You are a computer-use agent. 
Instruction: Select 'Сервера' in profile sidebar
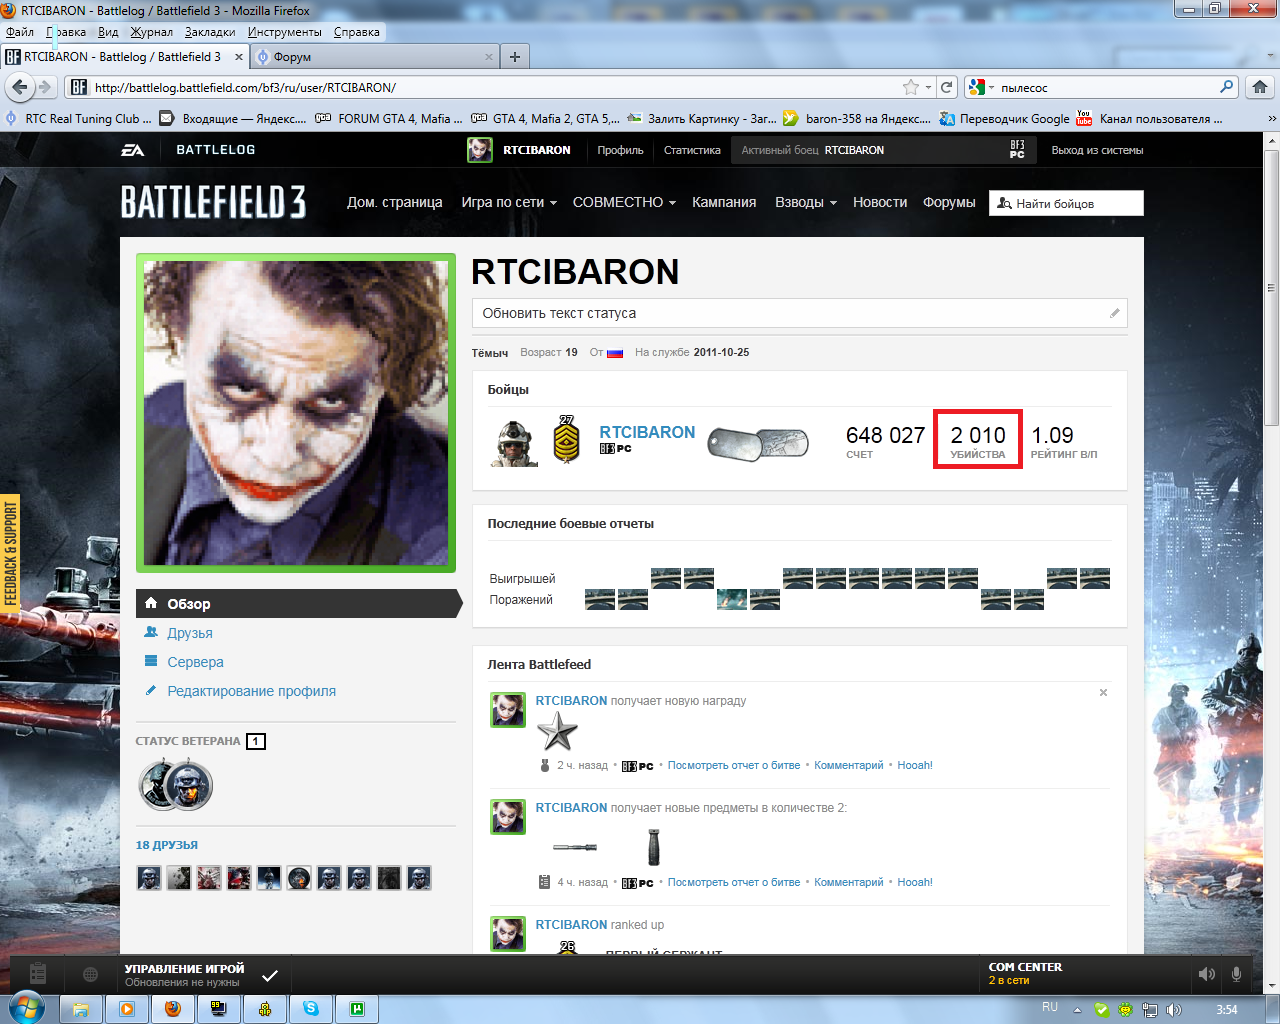click(195, 662)
